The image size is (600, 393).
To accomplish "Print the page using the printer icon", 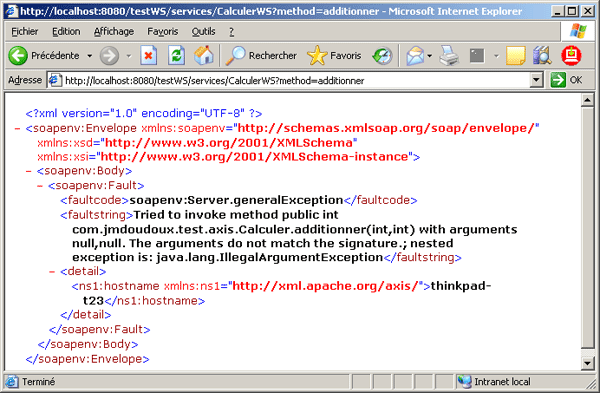I will tap(449, 56).
